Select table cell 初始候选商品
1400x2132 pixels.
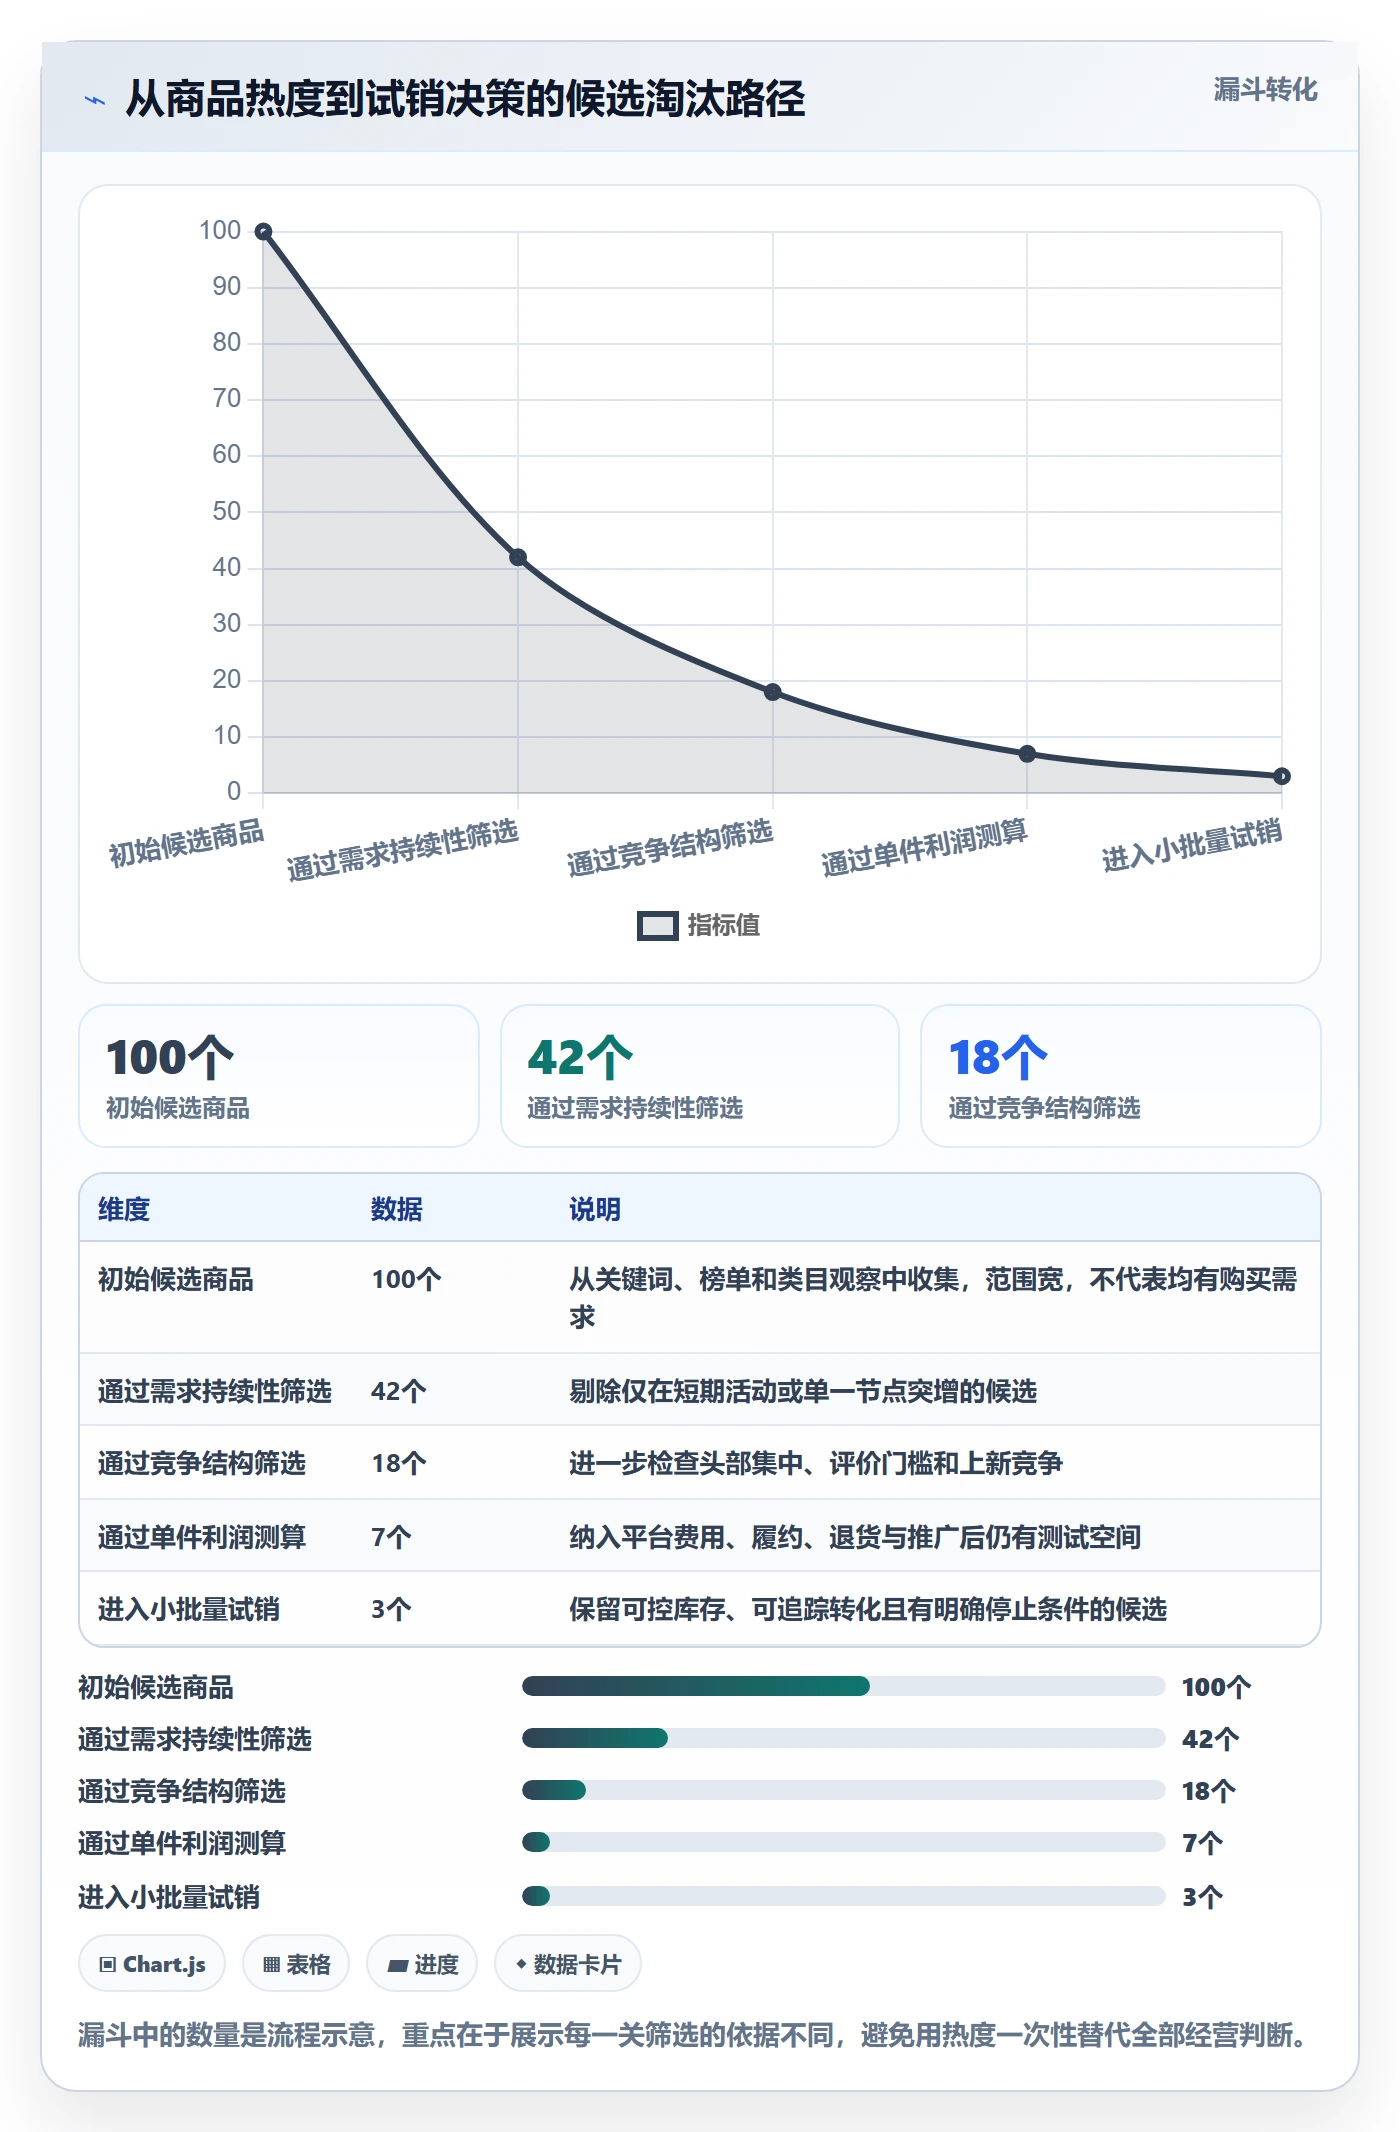[x=176, y=1280]
